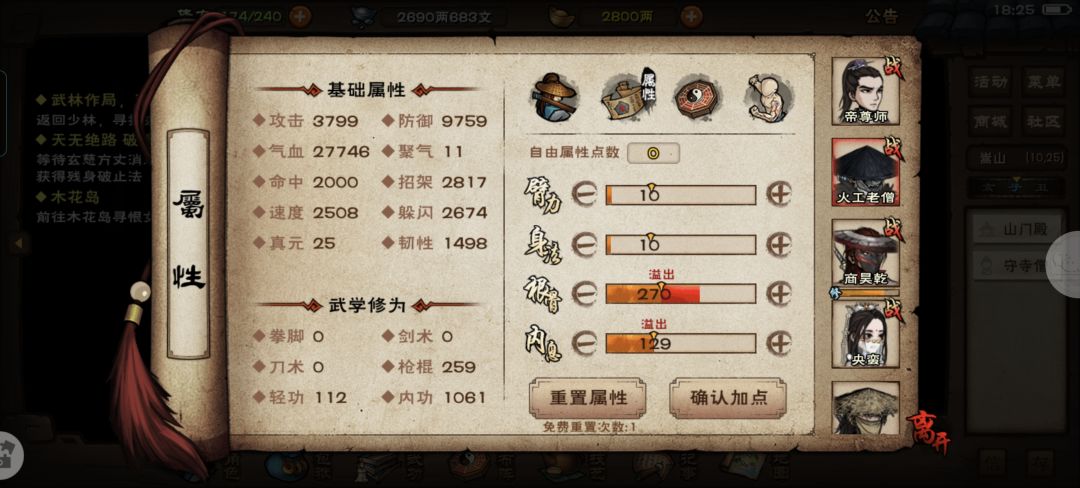
Task: Select 火工老僧 character portrait
Action: click(865, 172)
